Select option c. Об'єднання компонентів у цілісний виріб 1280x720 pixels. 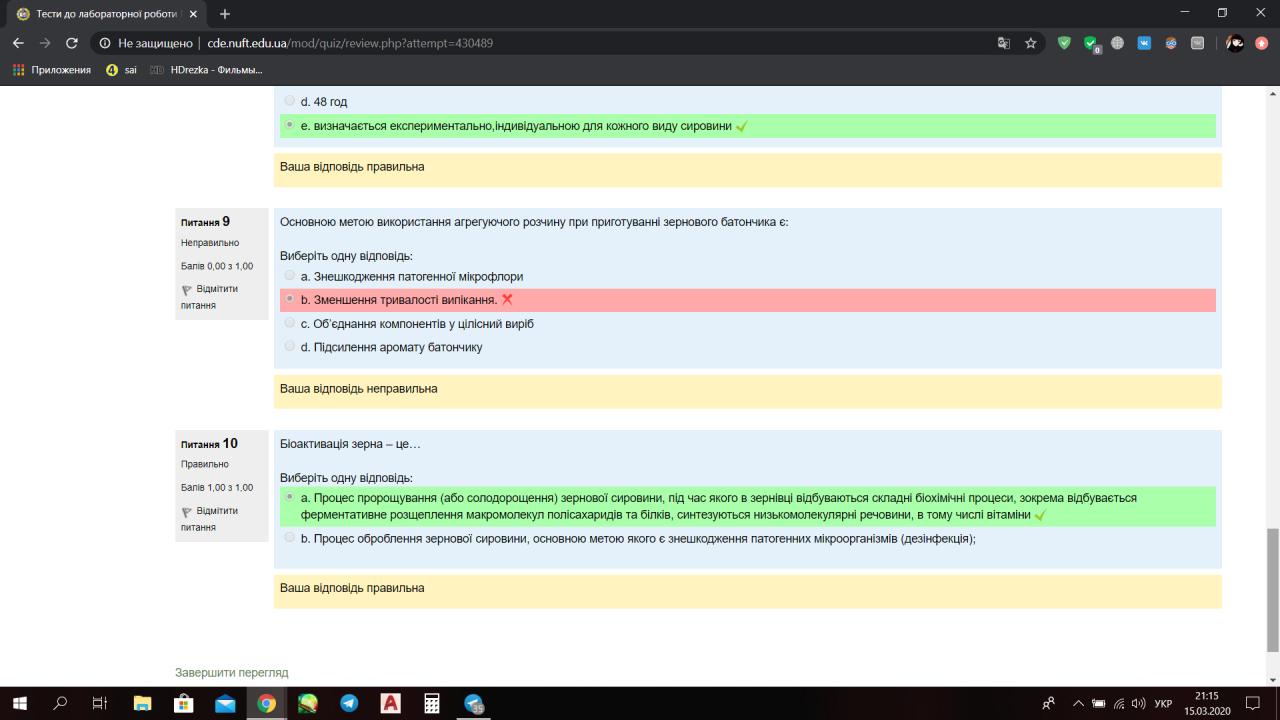[x=290, y=324]
